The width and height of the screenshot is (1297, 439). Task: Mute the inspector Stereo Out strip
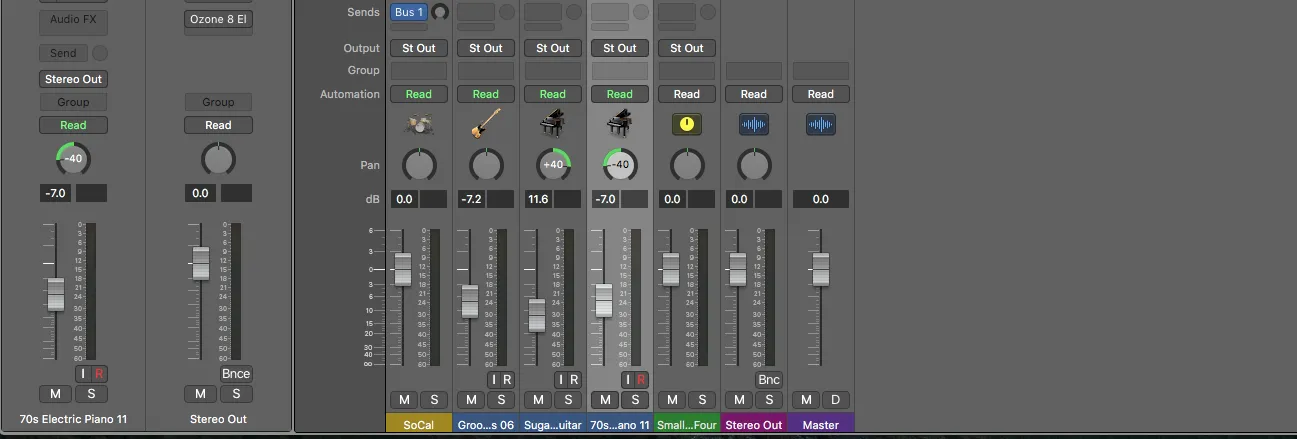pyautogui.click(x=201, y=394)
